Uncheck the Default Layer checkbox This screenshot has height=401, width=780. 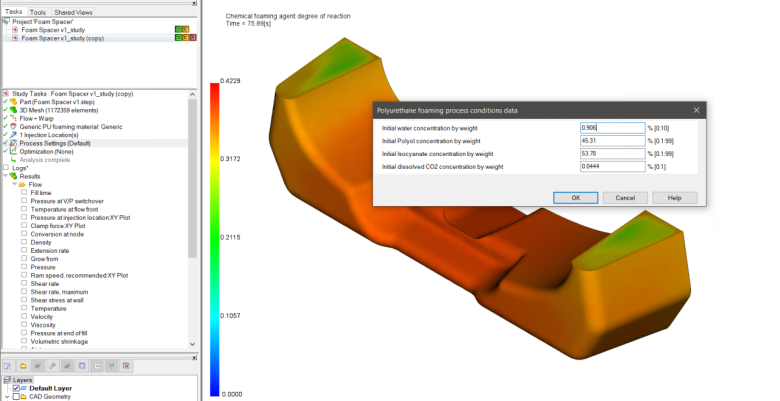click(16, 388)
